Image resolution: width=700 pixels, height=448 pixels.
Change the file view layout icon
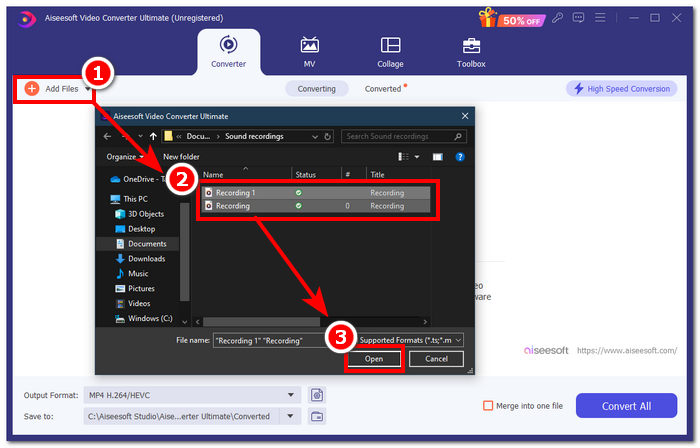403,157
